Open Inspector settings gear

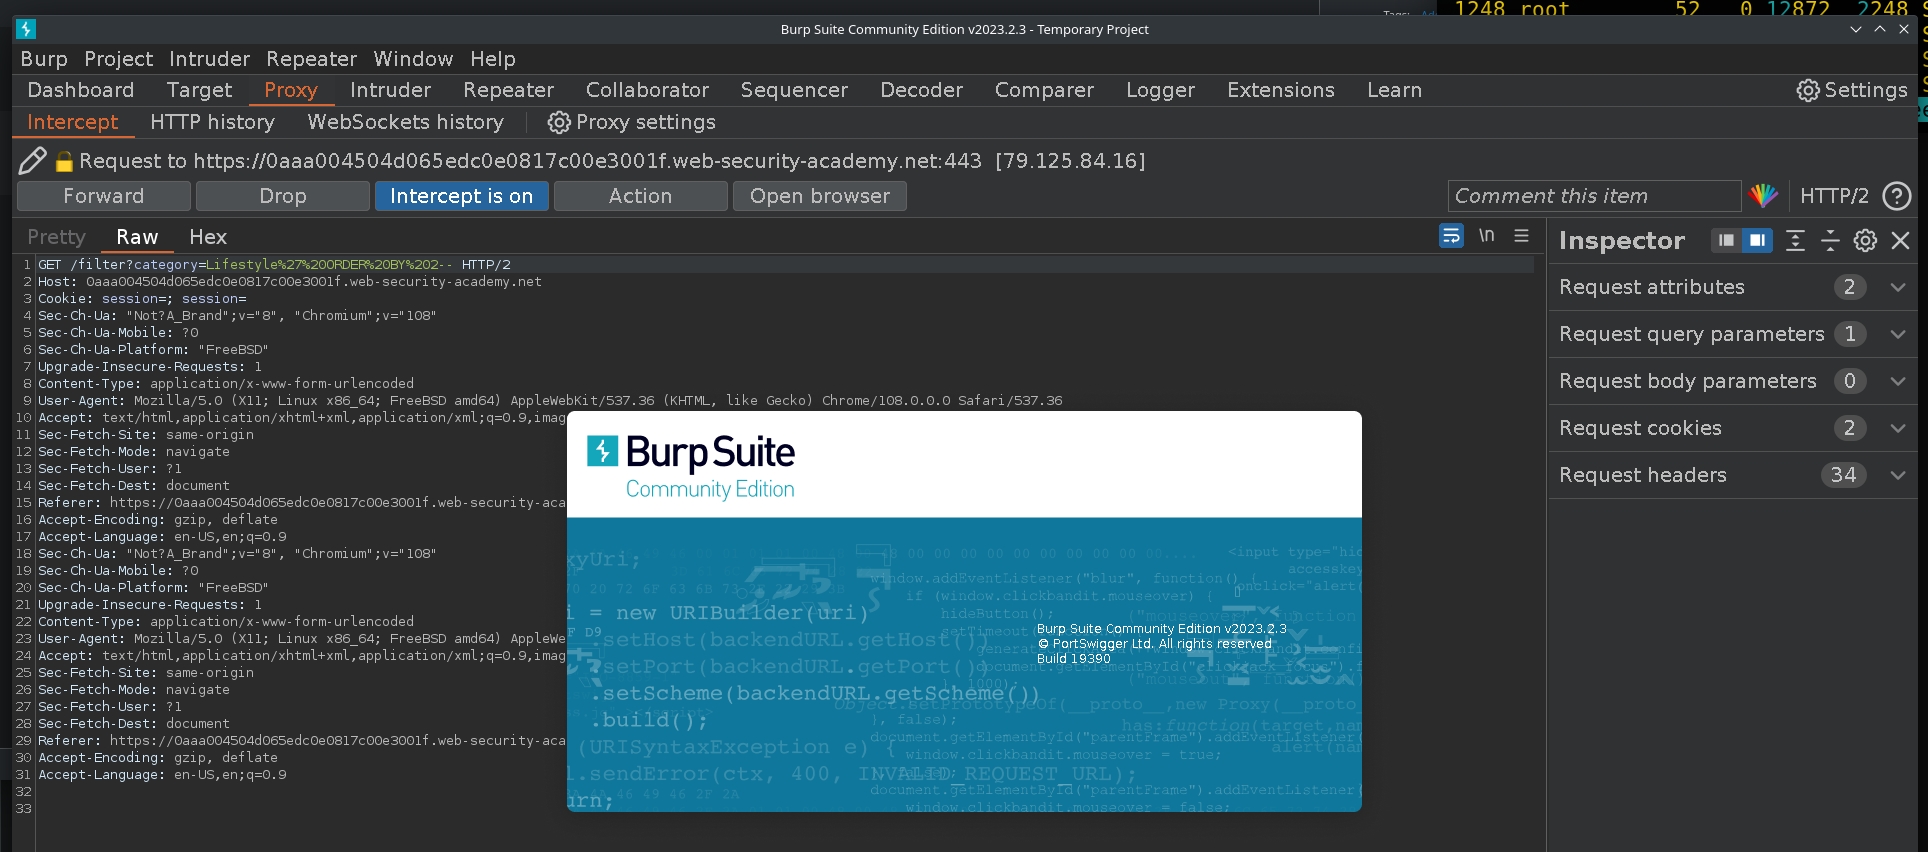pos(1865,240)
